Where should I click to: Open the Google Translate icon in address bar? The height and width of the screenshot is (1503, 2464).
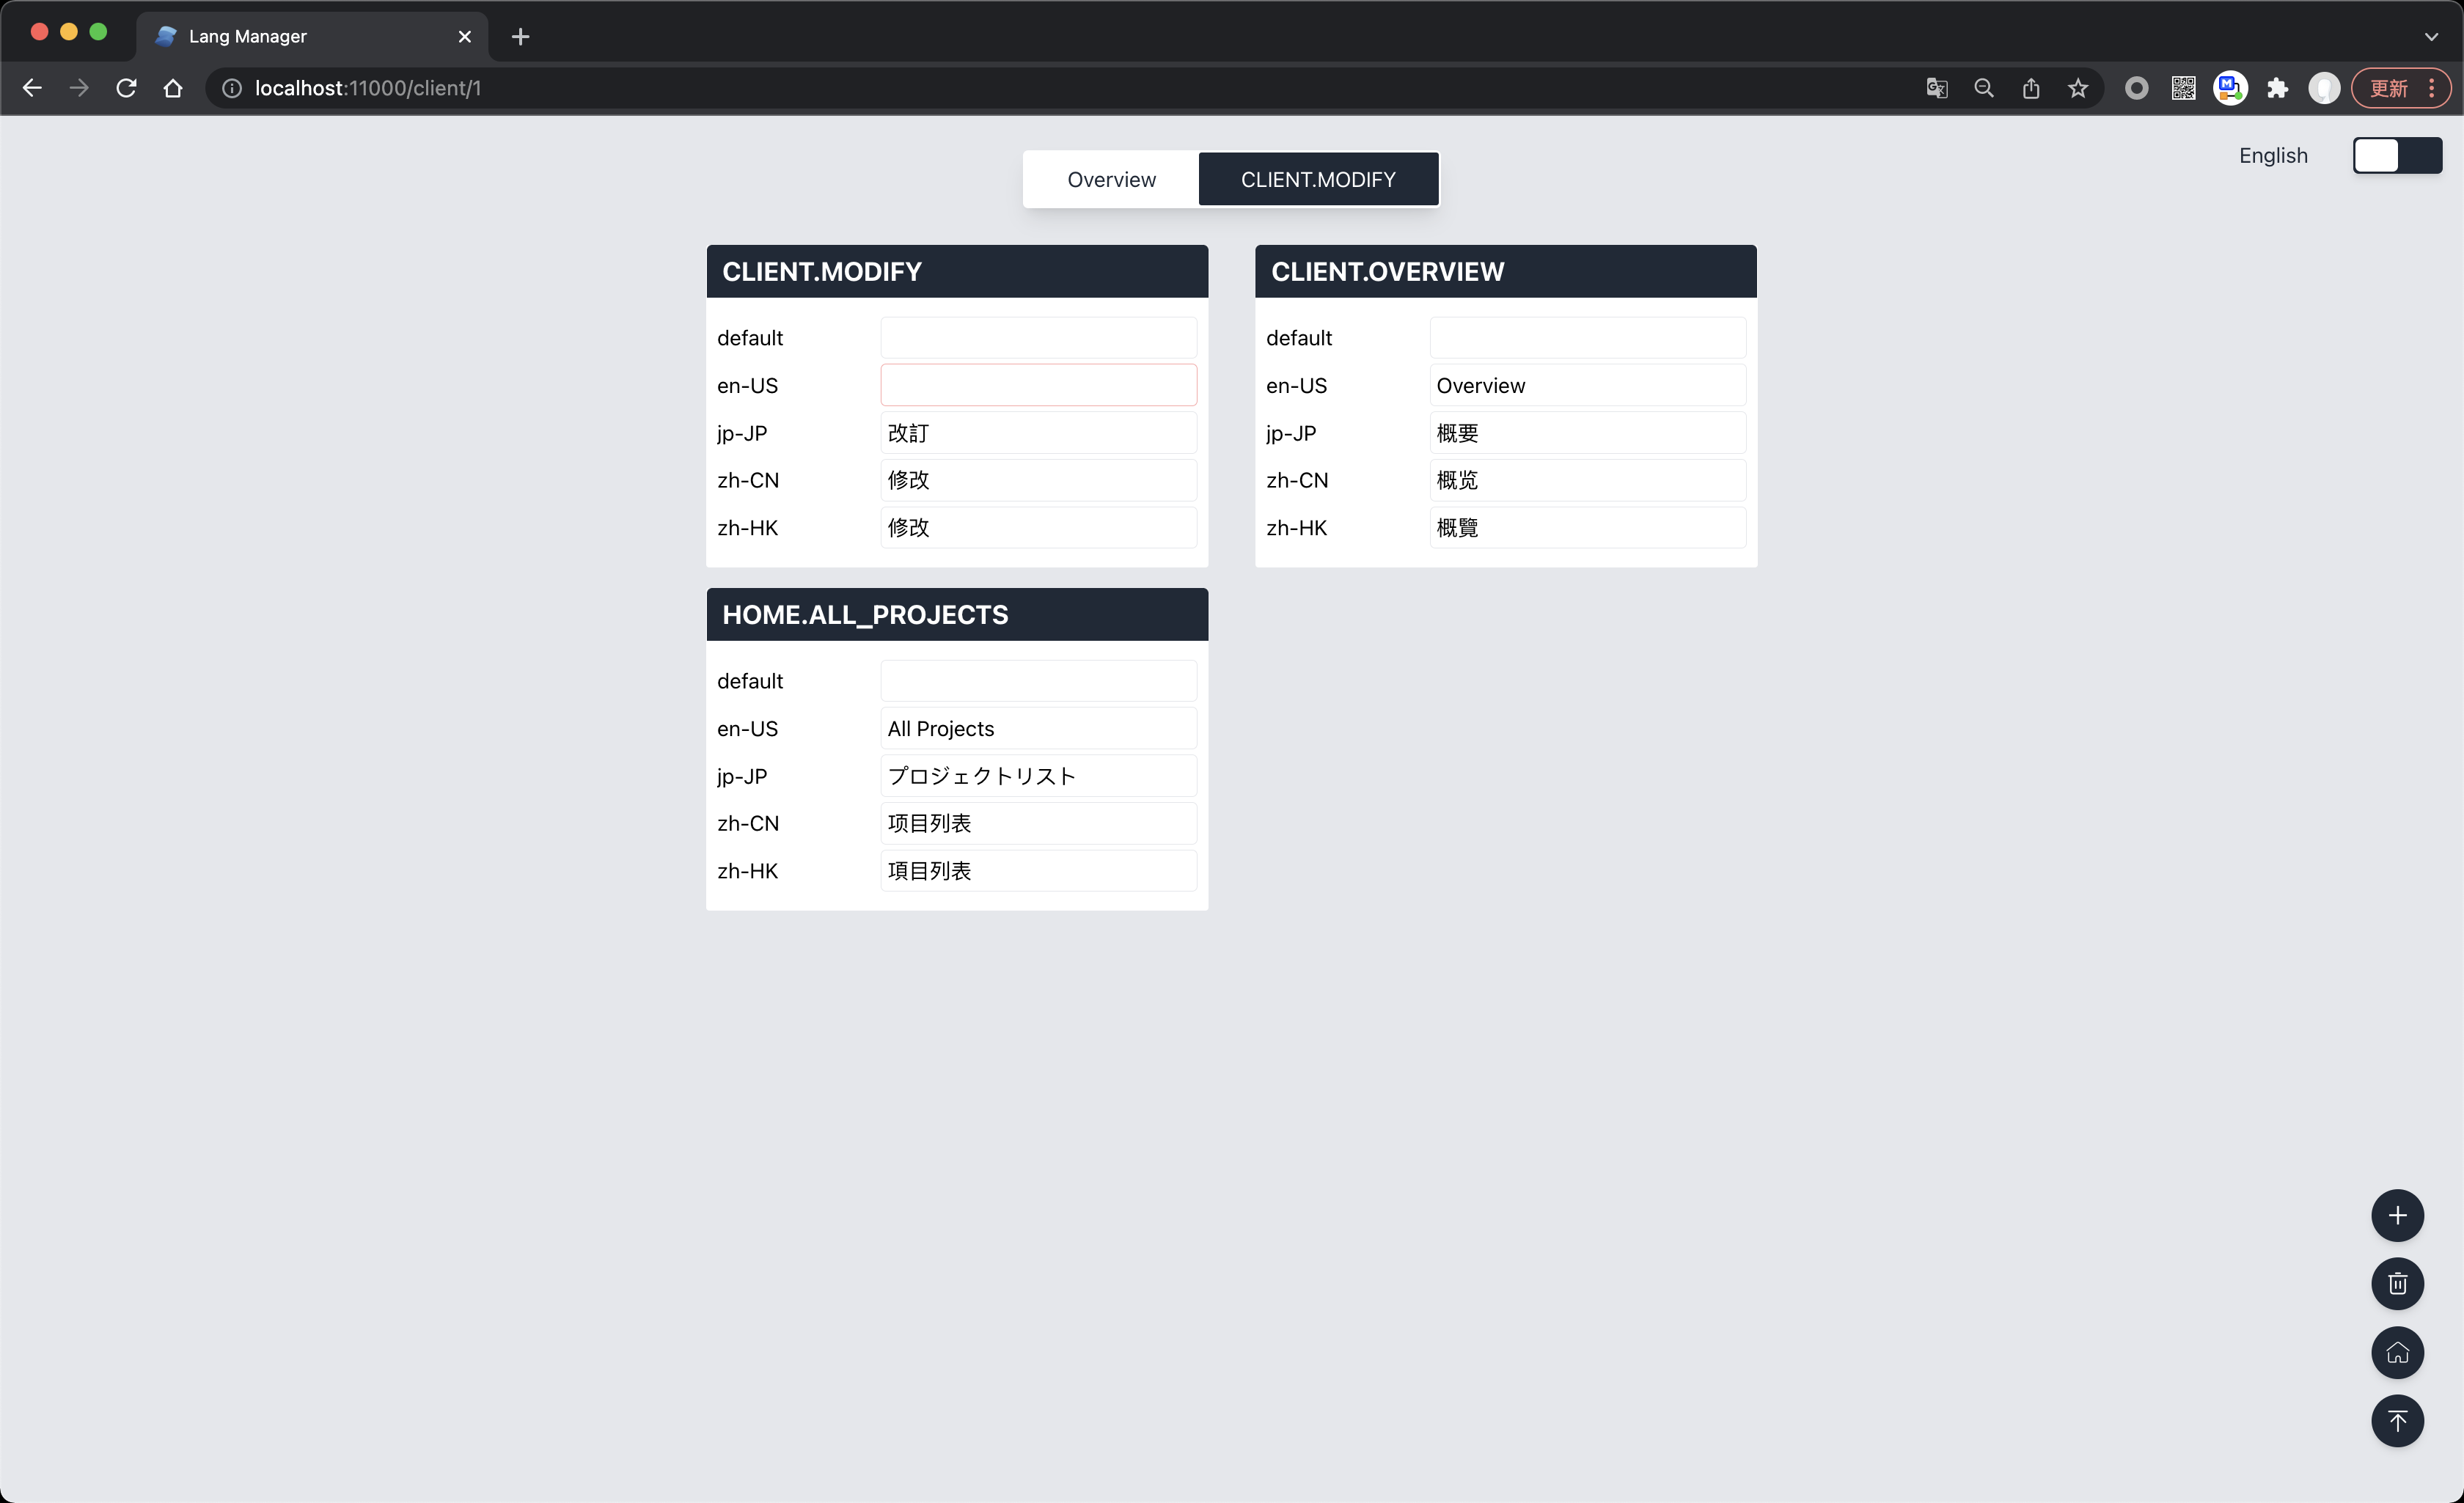1936,88
